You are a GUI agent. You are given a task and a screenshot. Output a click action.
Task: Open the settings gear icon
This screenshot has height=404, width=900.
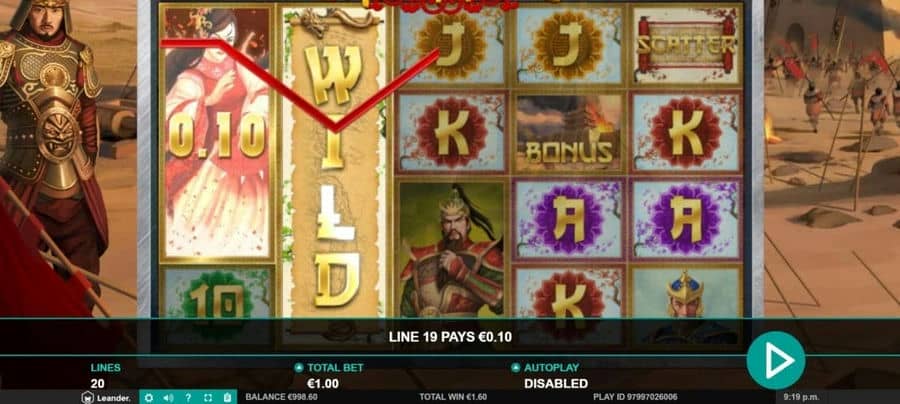click(x=149, y=397)
